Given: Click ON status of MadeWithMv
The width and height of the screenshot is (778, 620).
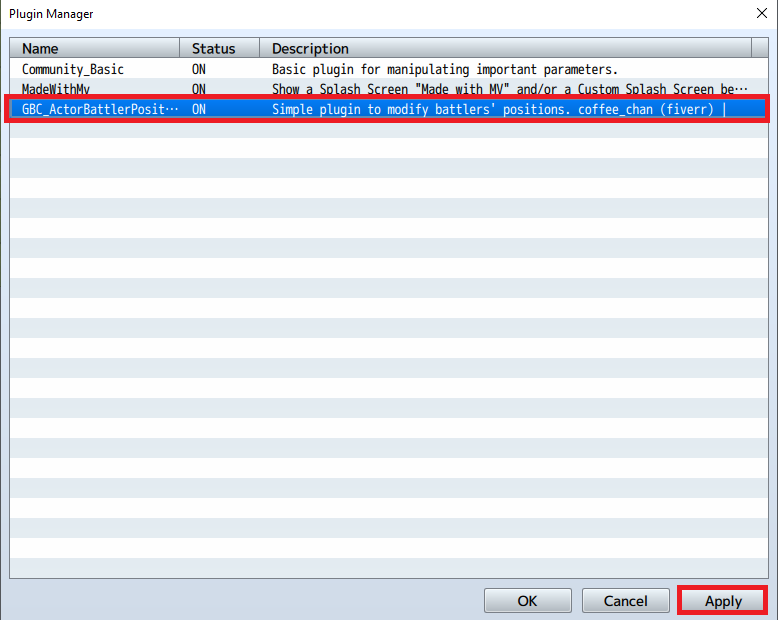Looking at the screenshot, I should [x=199, y=89].
